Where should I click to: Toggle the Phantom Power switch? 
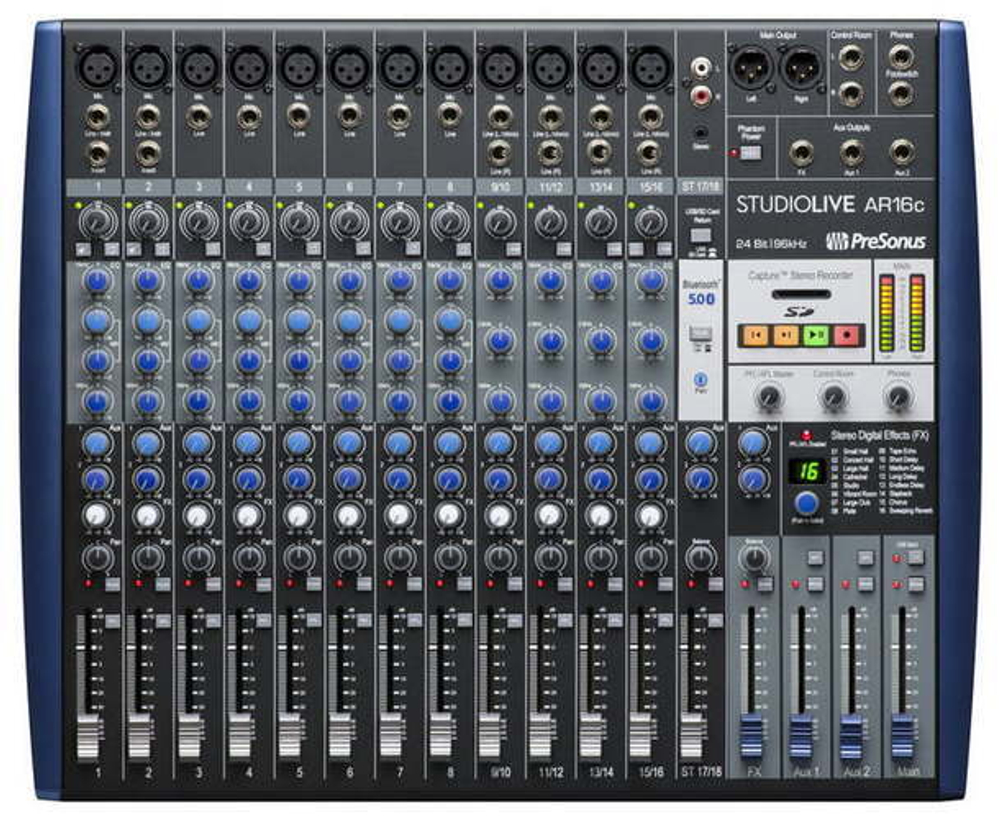pos(750,154)
